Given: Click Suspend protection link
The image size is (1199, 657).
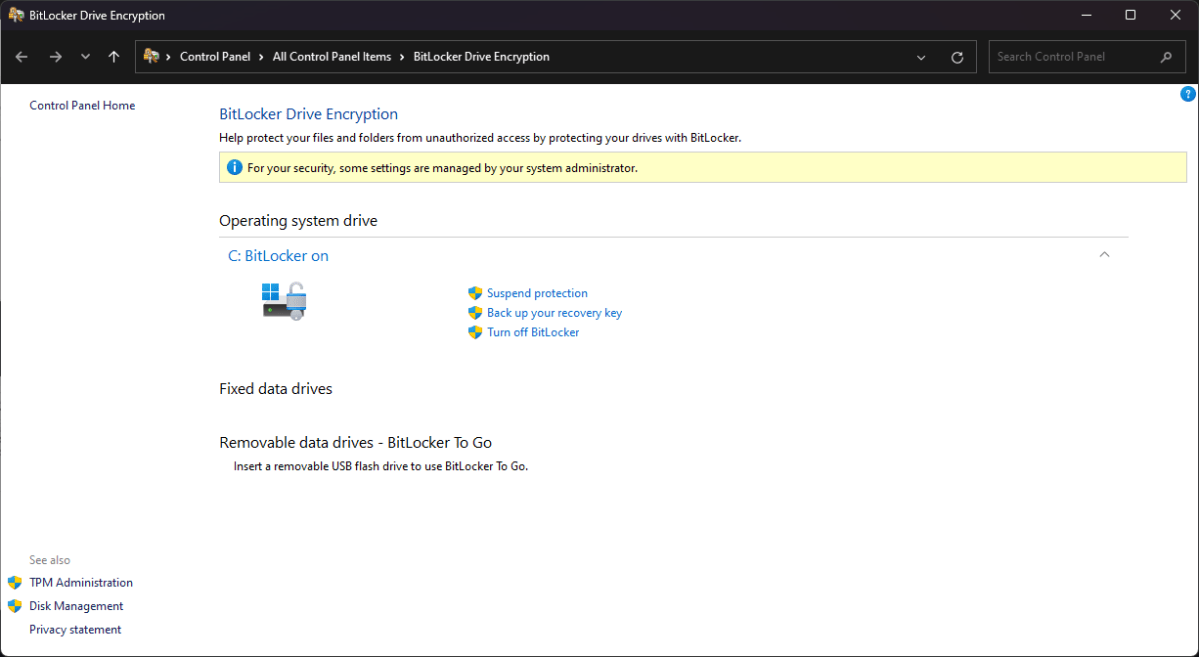Looking at the screenshot, I should coord(537,293).
